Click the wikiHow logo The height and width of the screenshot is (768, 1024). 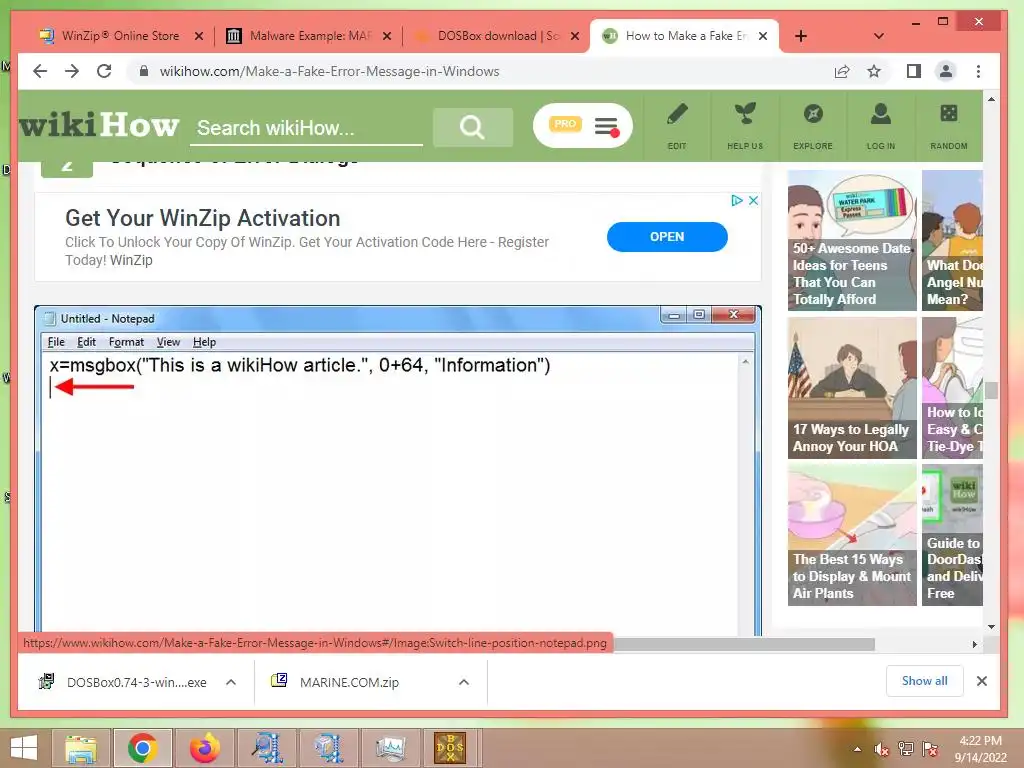click(x=99, y=125)
